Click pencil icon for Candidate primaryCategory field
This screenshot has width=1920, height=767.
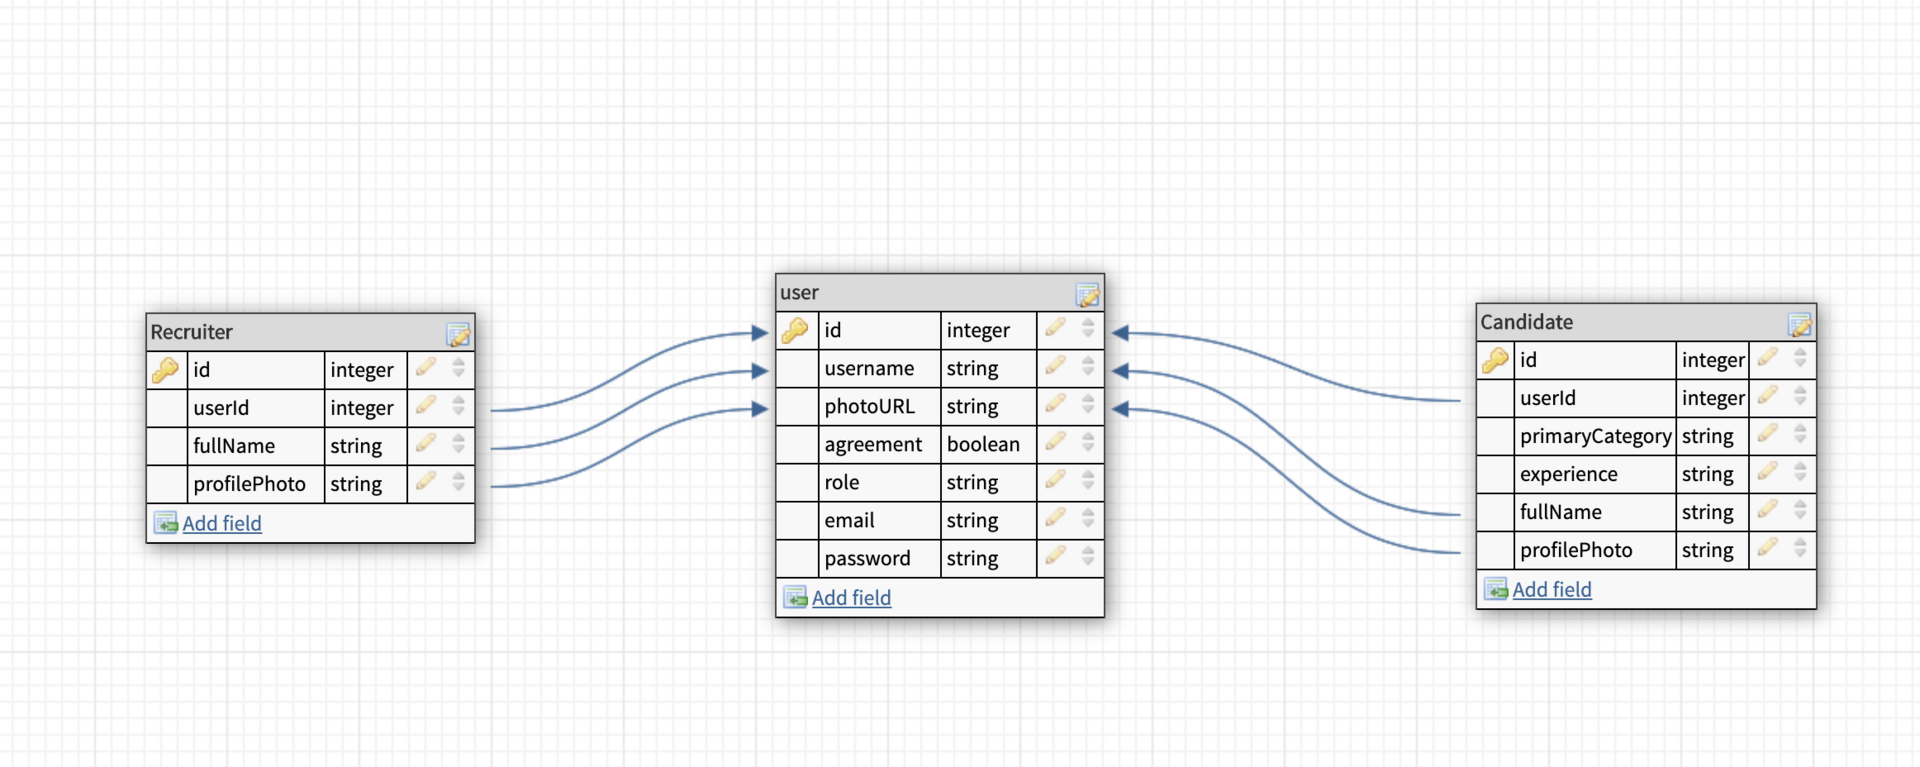[1768, 434]
